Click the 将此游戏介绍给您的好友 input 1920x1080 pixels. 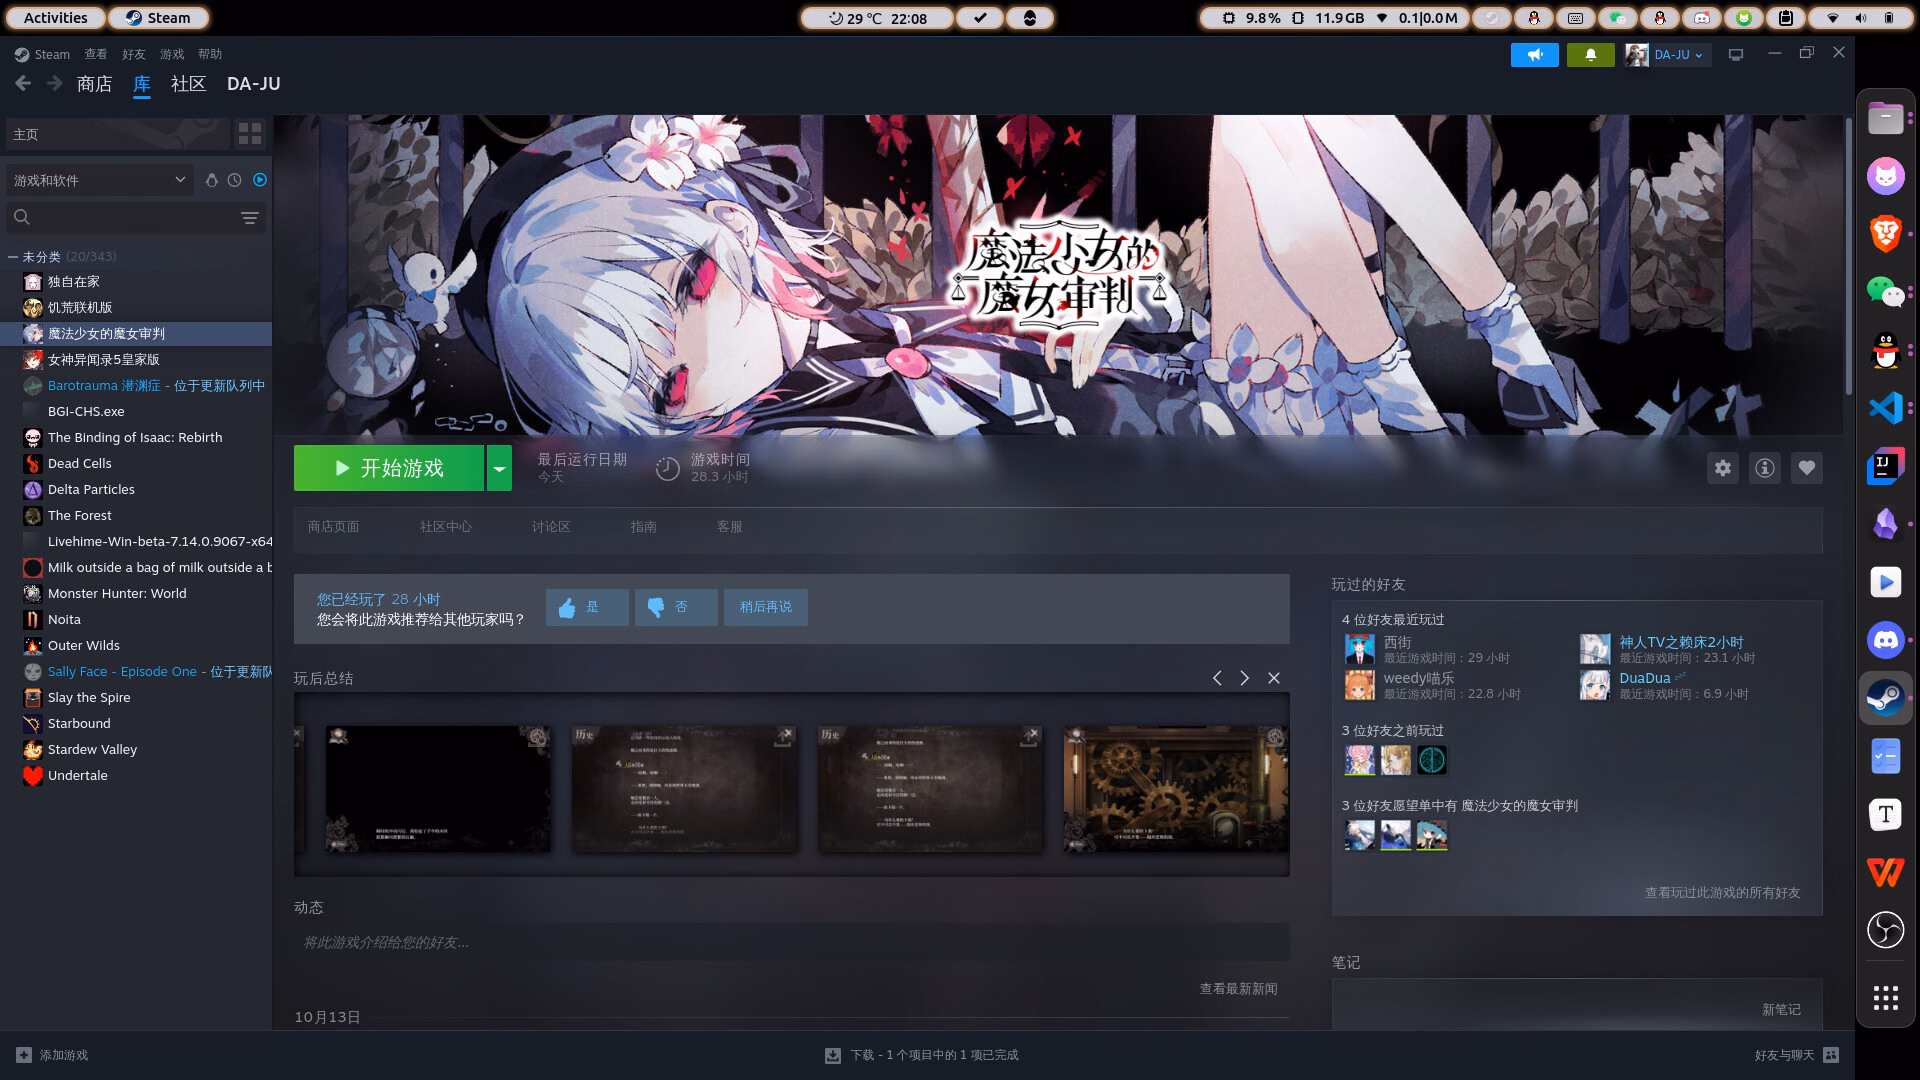click(791, 942)
